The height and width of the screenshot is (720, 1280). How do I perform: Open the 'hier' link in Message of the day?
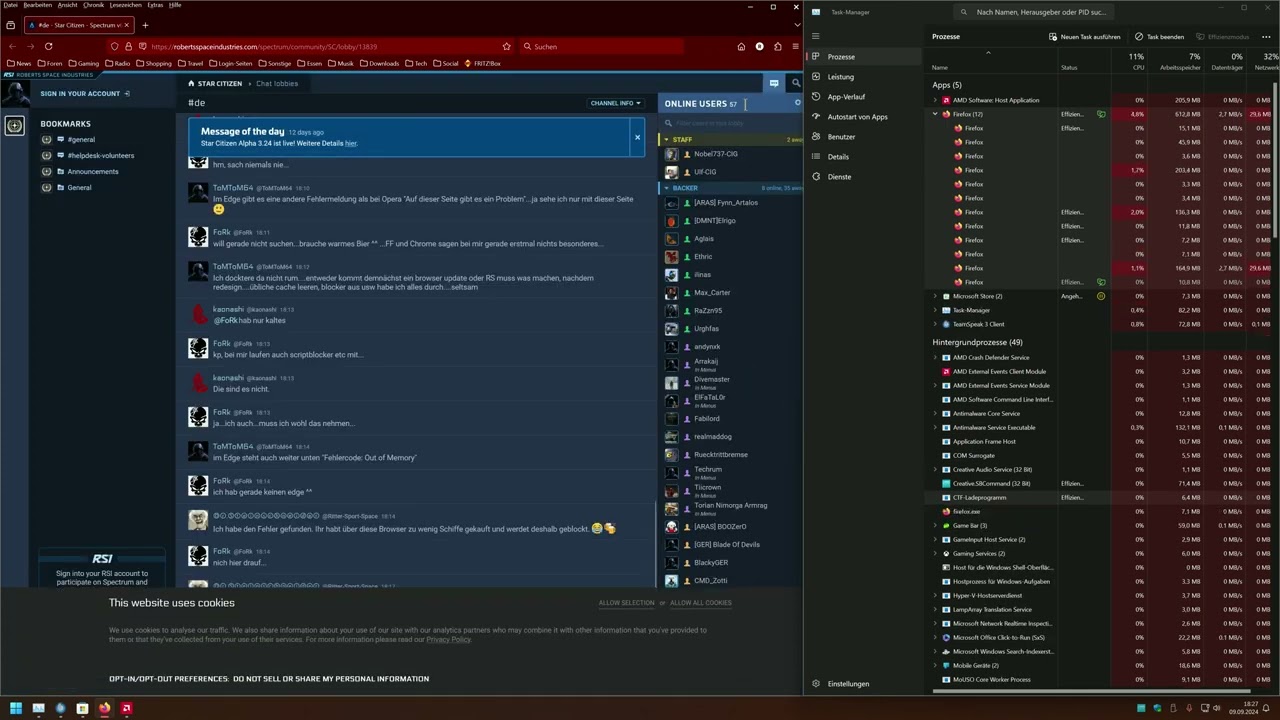tap(350, 143)
